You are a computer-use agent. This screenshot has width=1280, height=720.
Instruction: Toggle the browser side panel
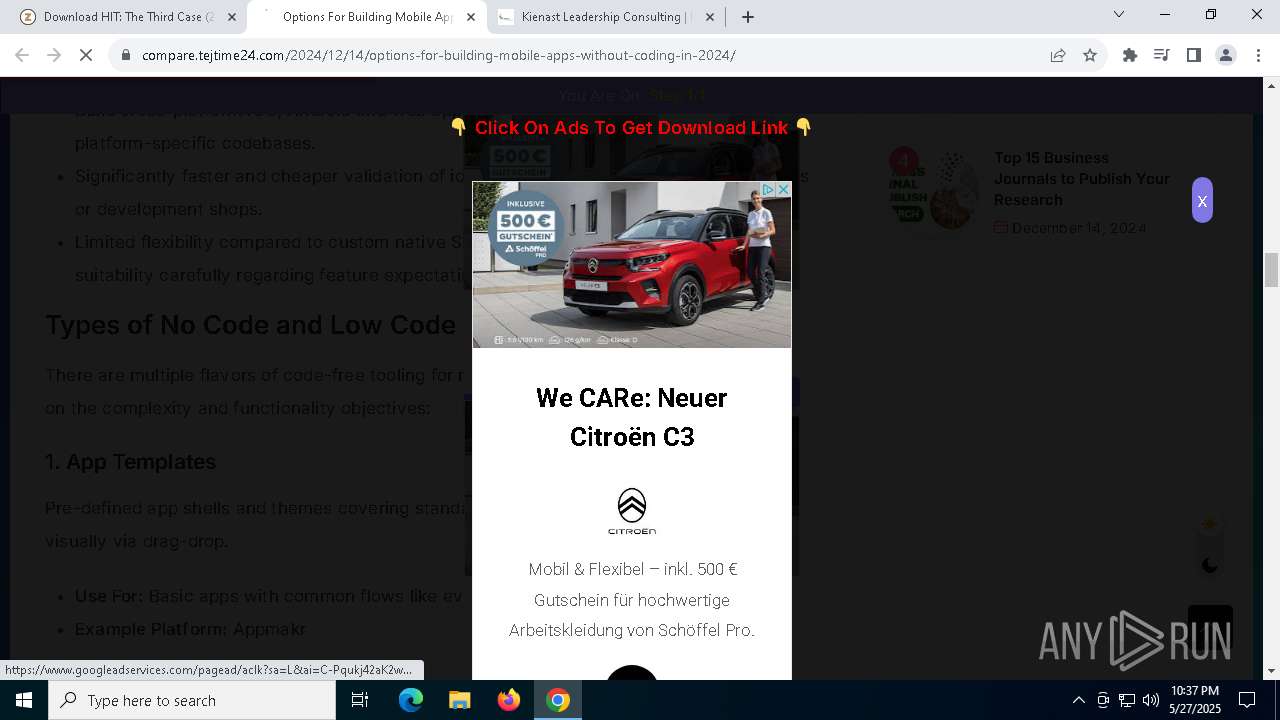click(1194, 55)
